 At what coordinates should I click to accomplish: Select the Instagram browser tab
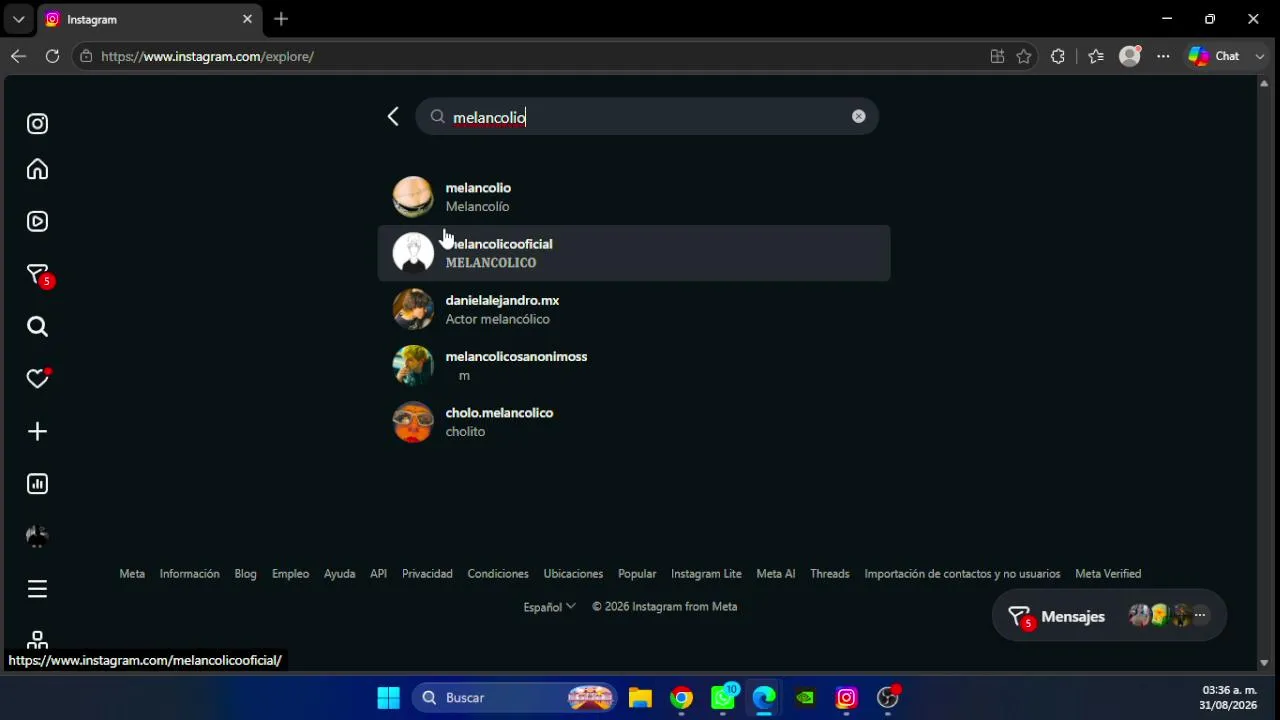tap(150, 19)
